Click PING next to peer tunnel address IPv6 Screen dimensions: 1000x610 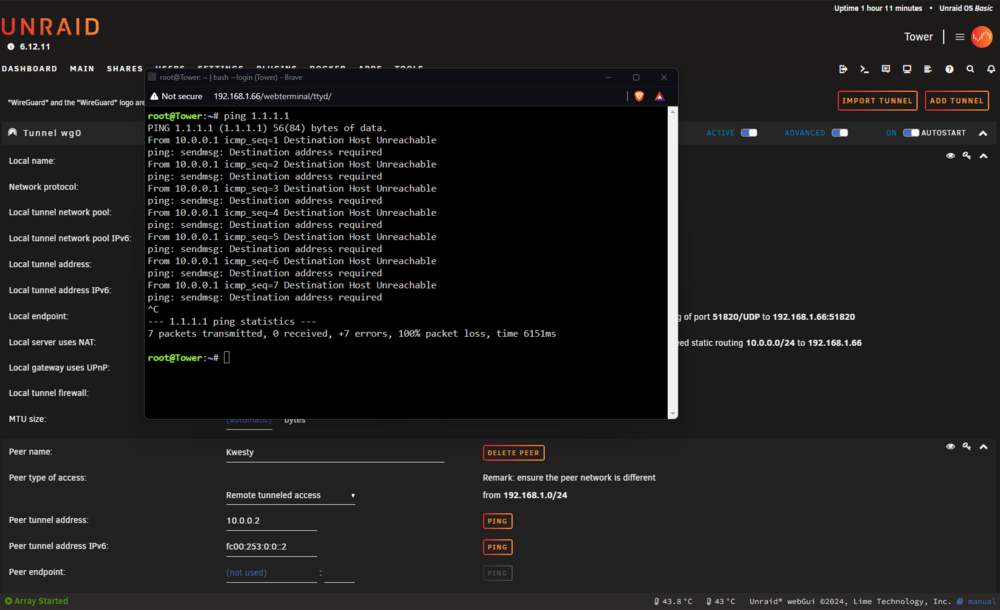click(x=497, y=547)
